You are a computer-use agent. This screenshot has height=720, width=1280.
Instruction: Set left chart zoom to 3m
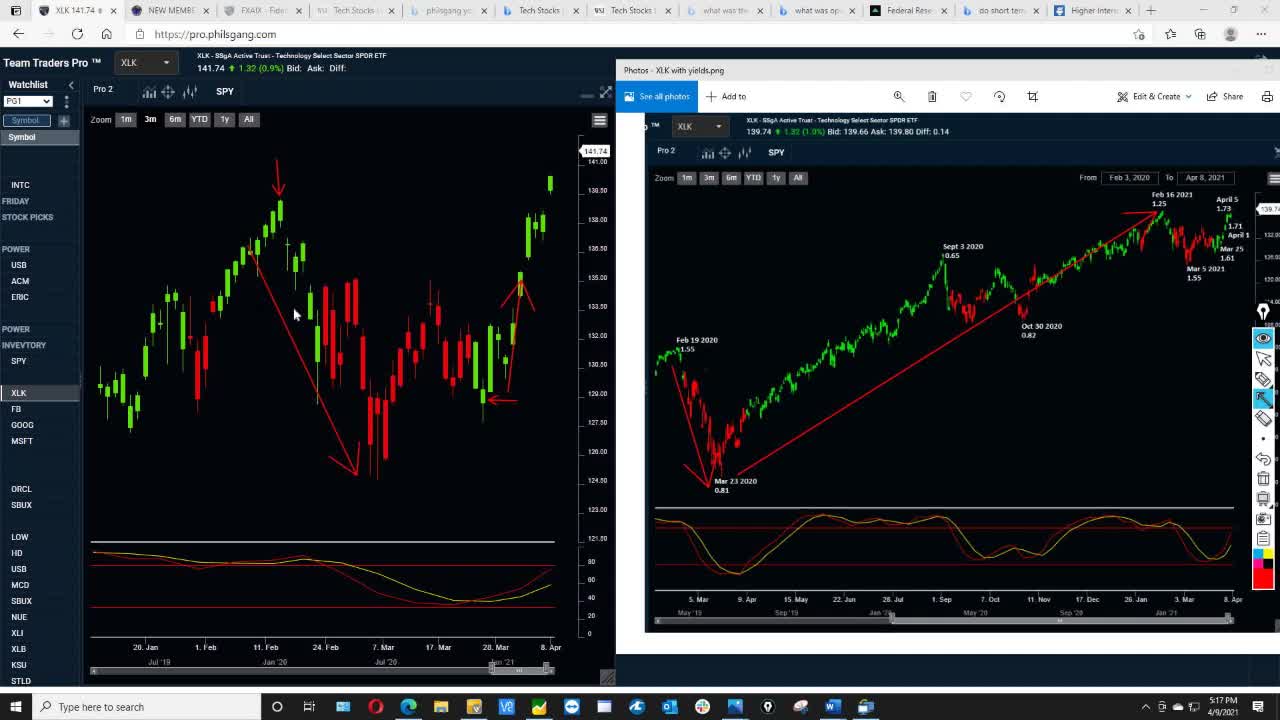(150, 120)
